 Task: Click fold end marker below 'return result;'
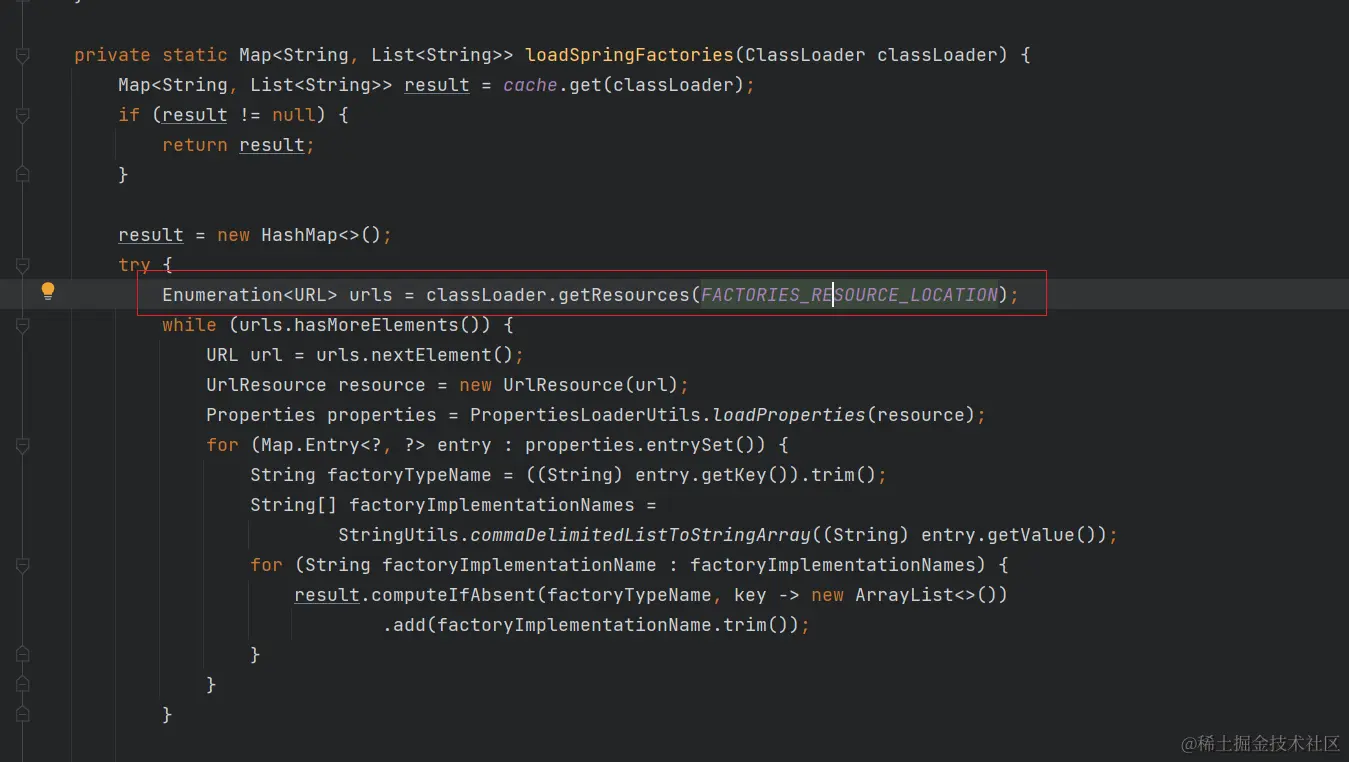pos(23,174)
